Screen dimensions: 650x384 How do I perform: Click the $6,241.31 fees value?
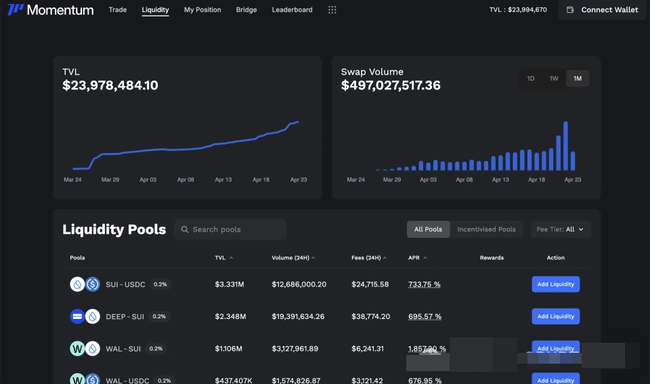point(368,349)
